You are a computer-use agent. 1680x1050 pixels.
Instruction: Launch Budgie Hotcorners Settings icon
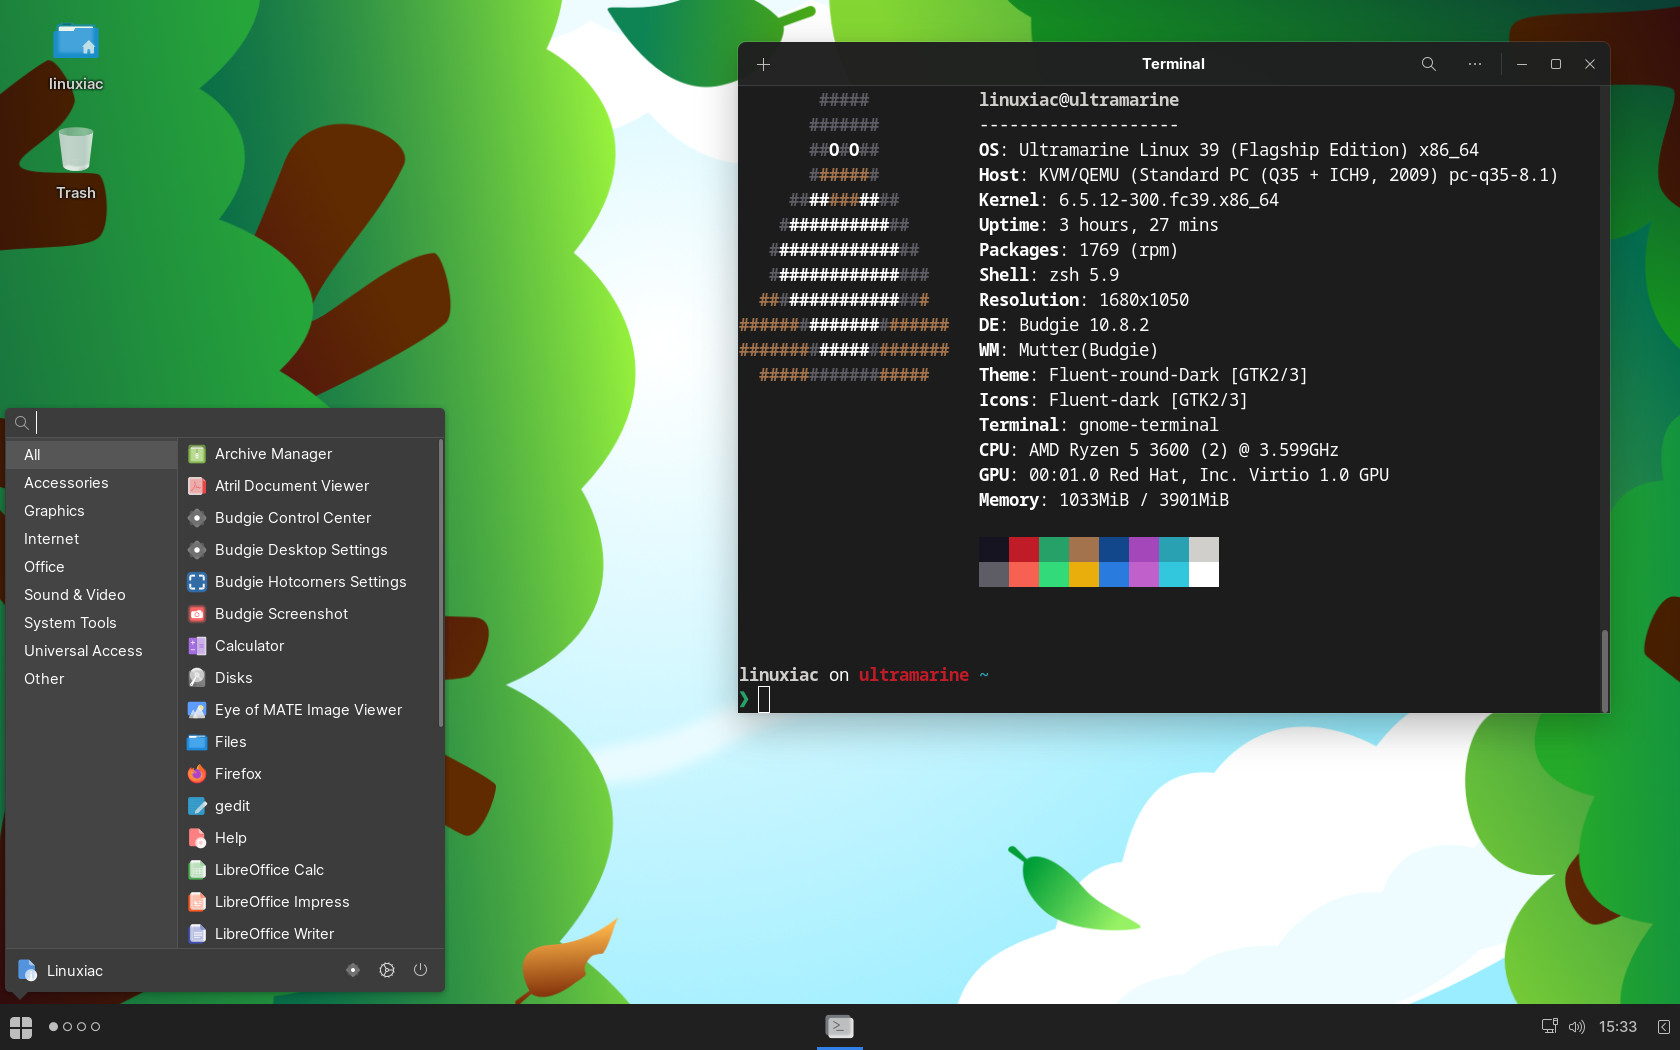click(197, 582)
